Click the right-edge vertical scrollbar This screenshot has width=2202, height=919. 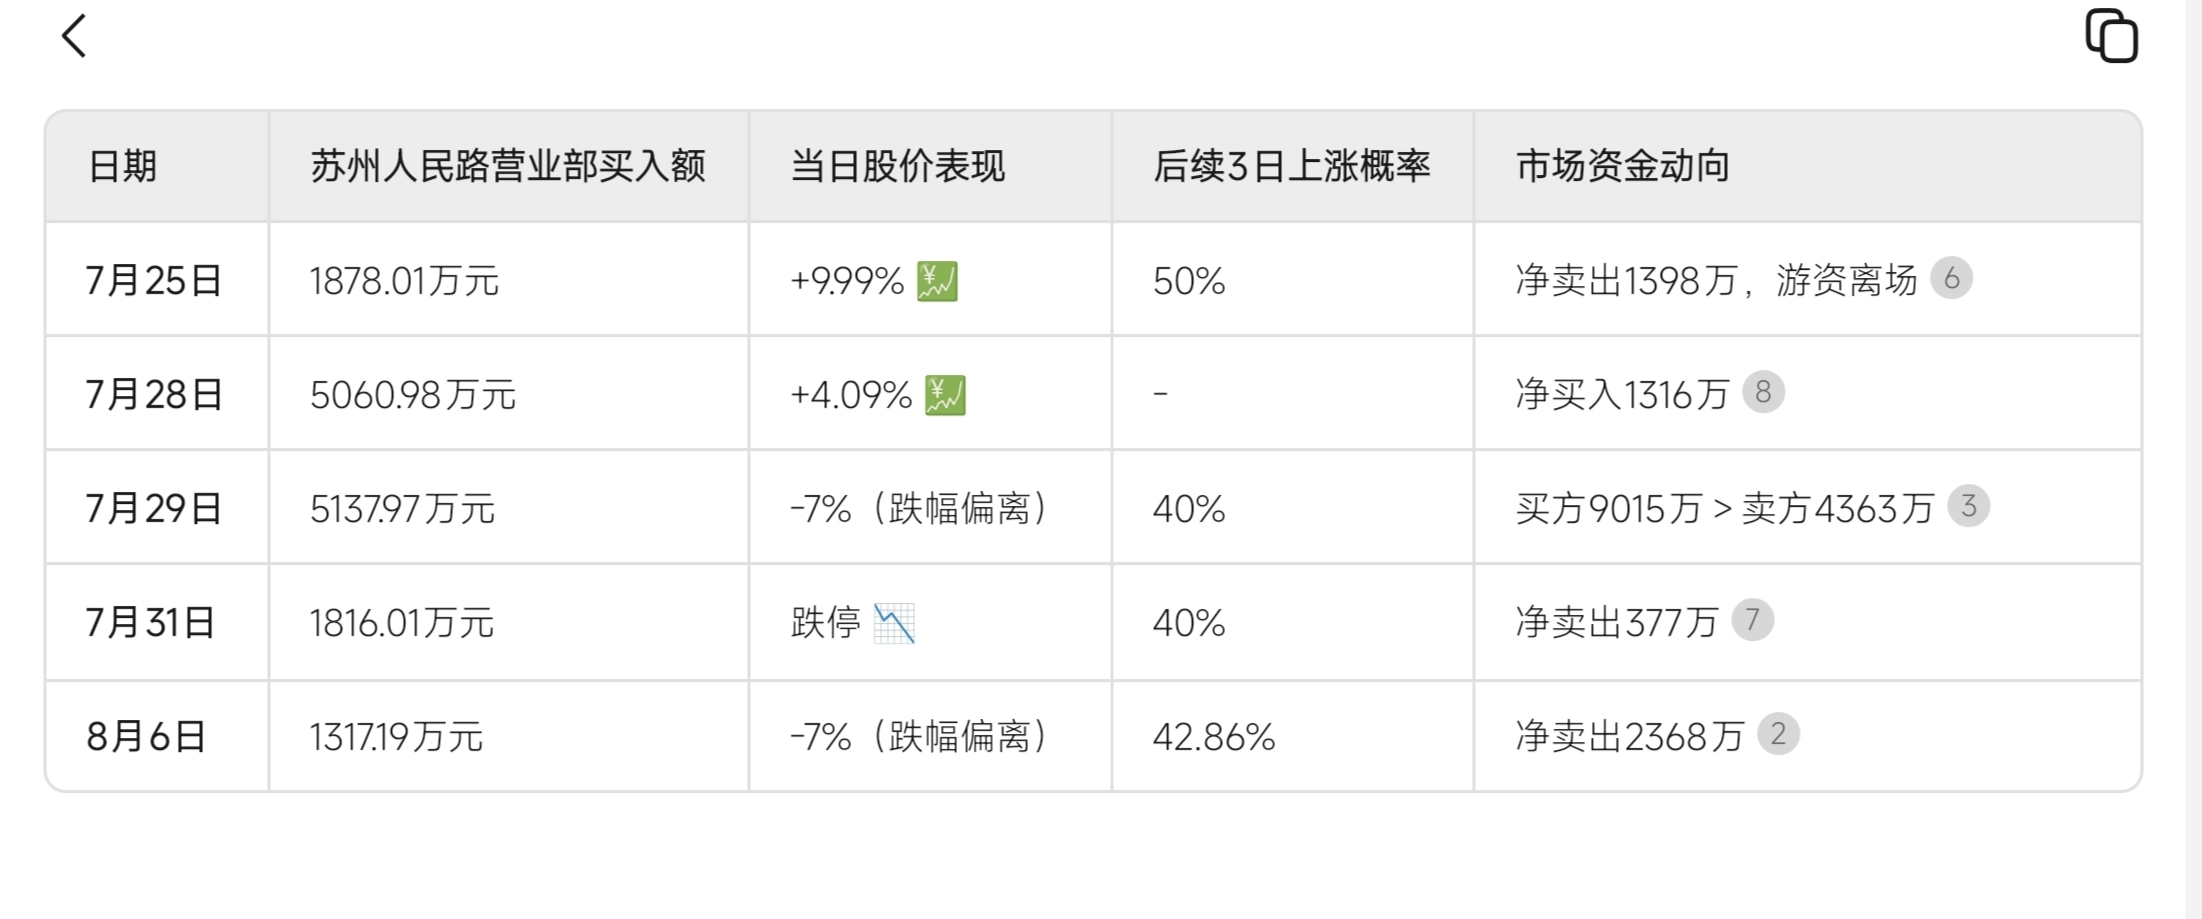click(x=2193, y=459)
